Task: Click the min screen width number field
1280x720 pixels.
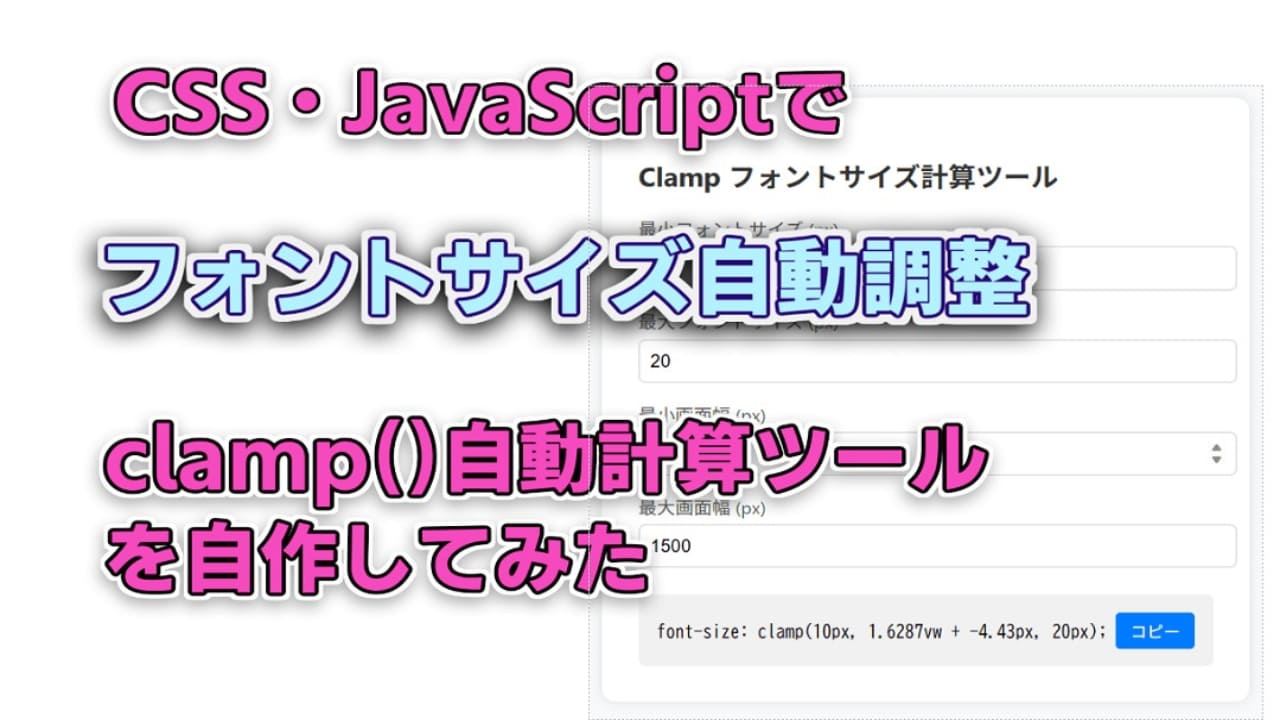Action: 937,454
